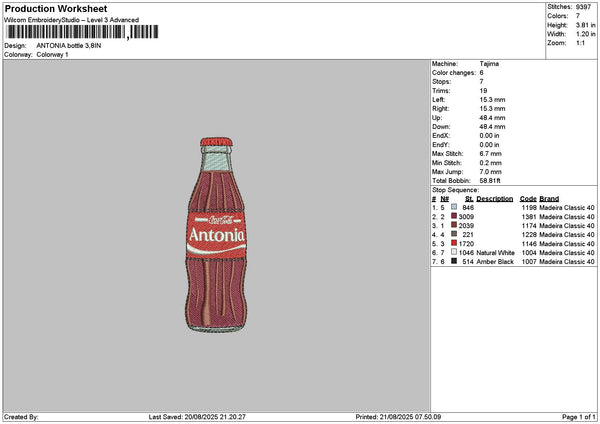This screenshot has height=424, width=600.
Task: Click the St. column header
Action: [469, 199]
